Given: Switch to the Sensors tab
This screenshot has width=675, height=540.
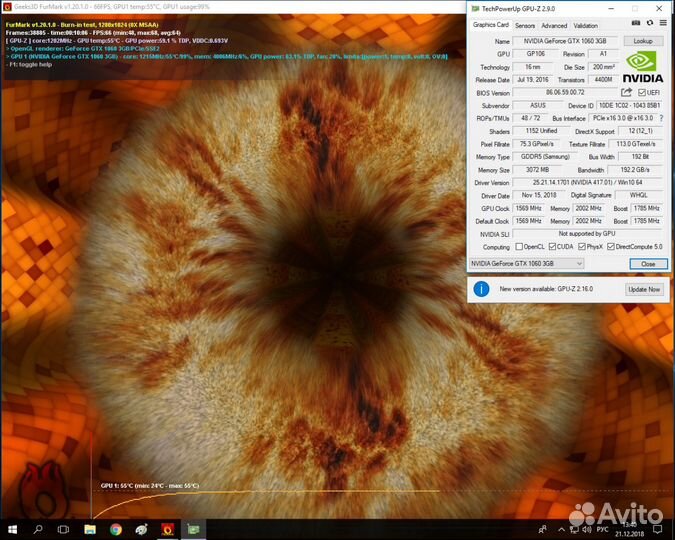Looking at the screenshot, I should coord(525,26).
